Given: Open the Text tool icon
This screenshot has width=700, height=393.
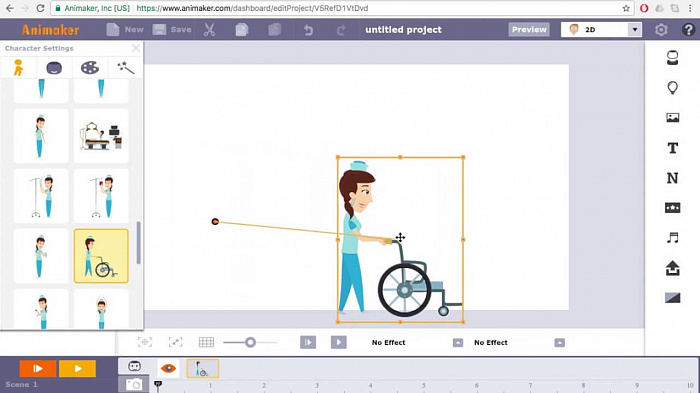Looking at the screenshot, I should pos(672,148).
